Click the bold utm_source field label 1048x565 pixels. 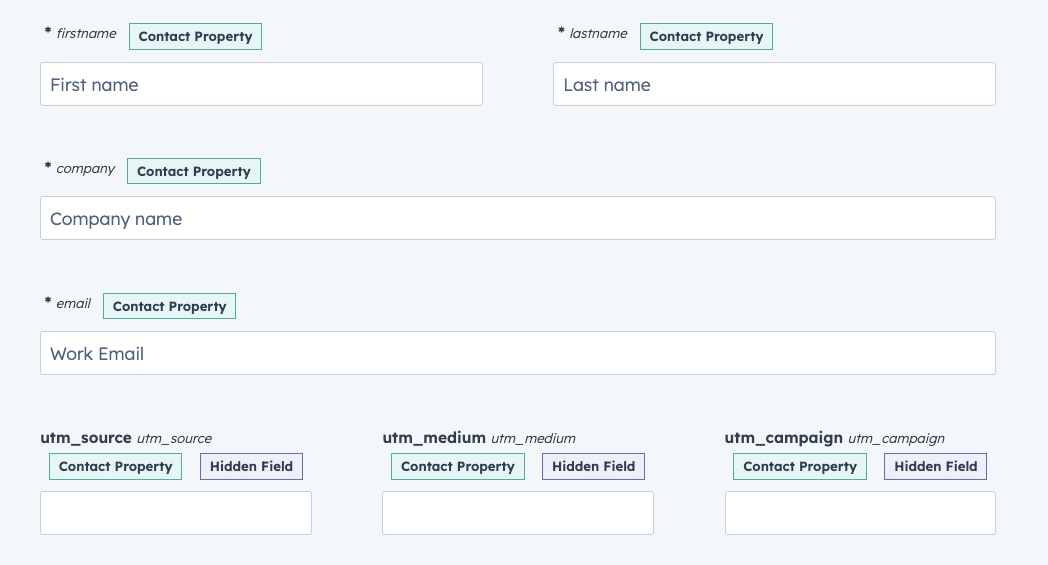coord(86,438)
